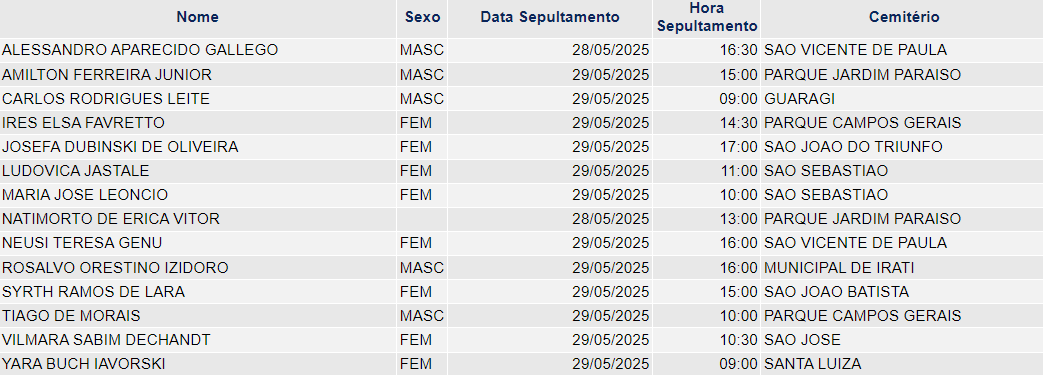Click the Data Sepultamento column header

[549, 17]
